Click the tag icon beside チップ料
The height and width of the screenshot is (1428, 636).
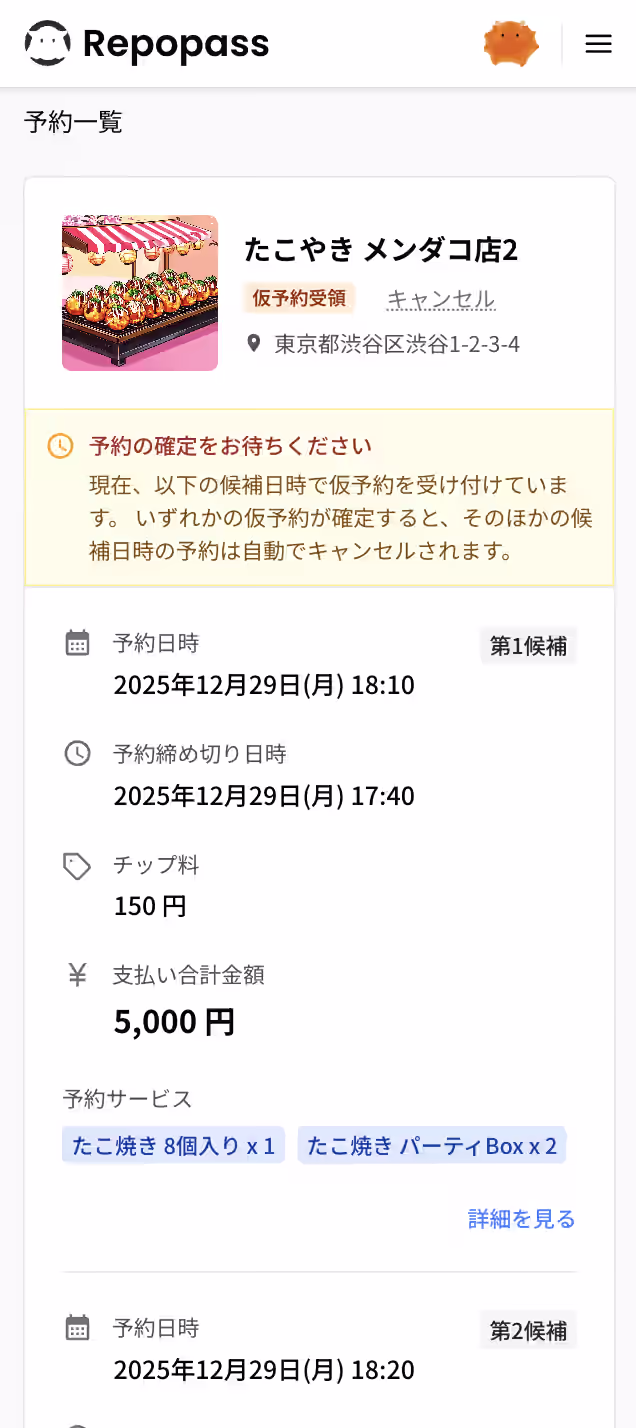(x=77, y=866)
